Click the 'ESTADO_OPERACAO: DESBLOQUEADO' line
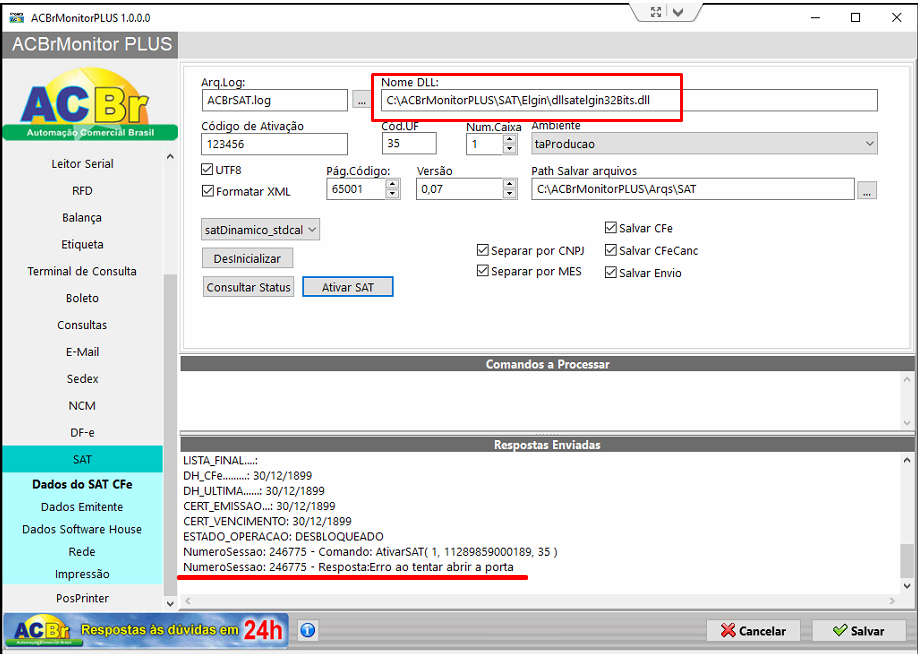Screen dimensions: 918x654 (x=283, y=537)
